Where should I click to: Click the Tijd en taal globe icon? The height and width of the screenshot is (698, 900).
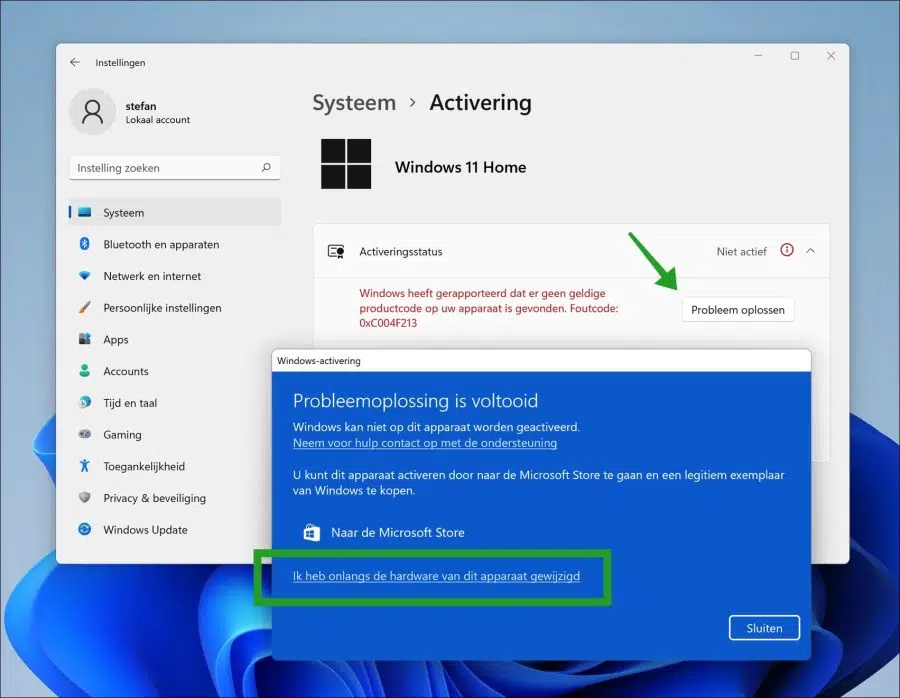click(x=84, y=402)
